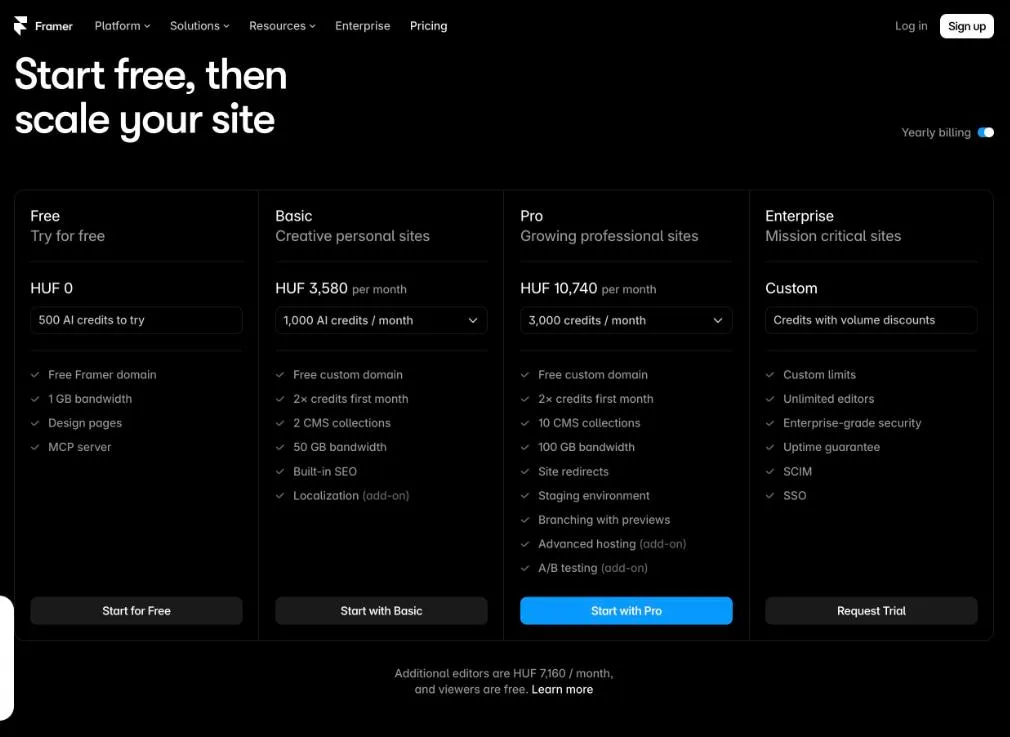Click the Request Trial button
This screenshot has height=737, width=1010.
click(871, 611)
